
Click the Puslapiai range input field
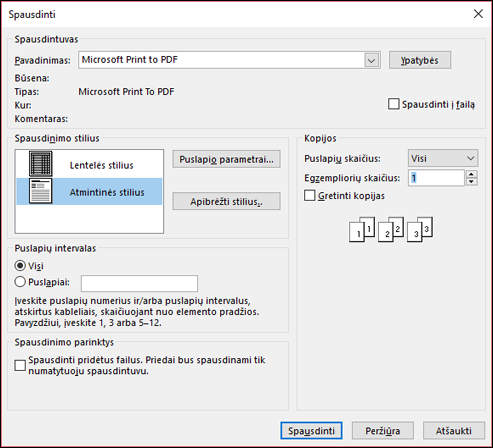pos(139,283)
